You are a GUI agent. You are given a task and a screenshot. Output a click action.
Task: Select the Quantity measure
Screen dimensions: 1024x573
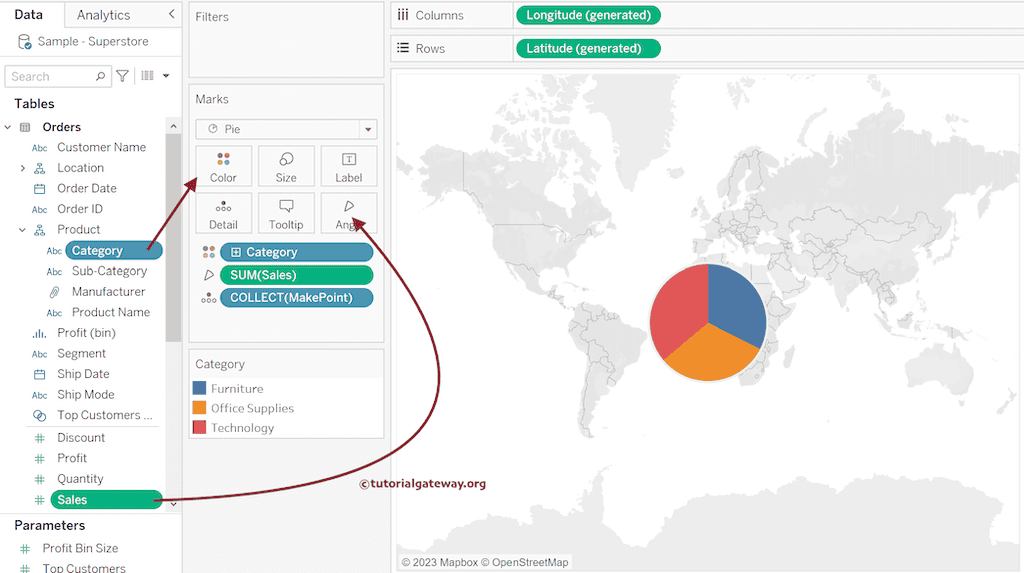(80, 479)
